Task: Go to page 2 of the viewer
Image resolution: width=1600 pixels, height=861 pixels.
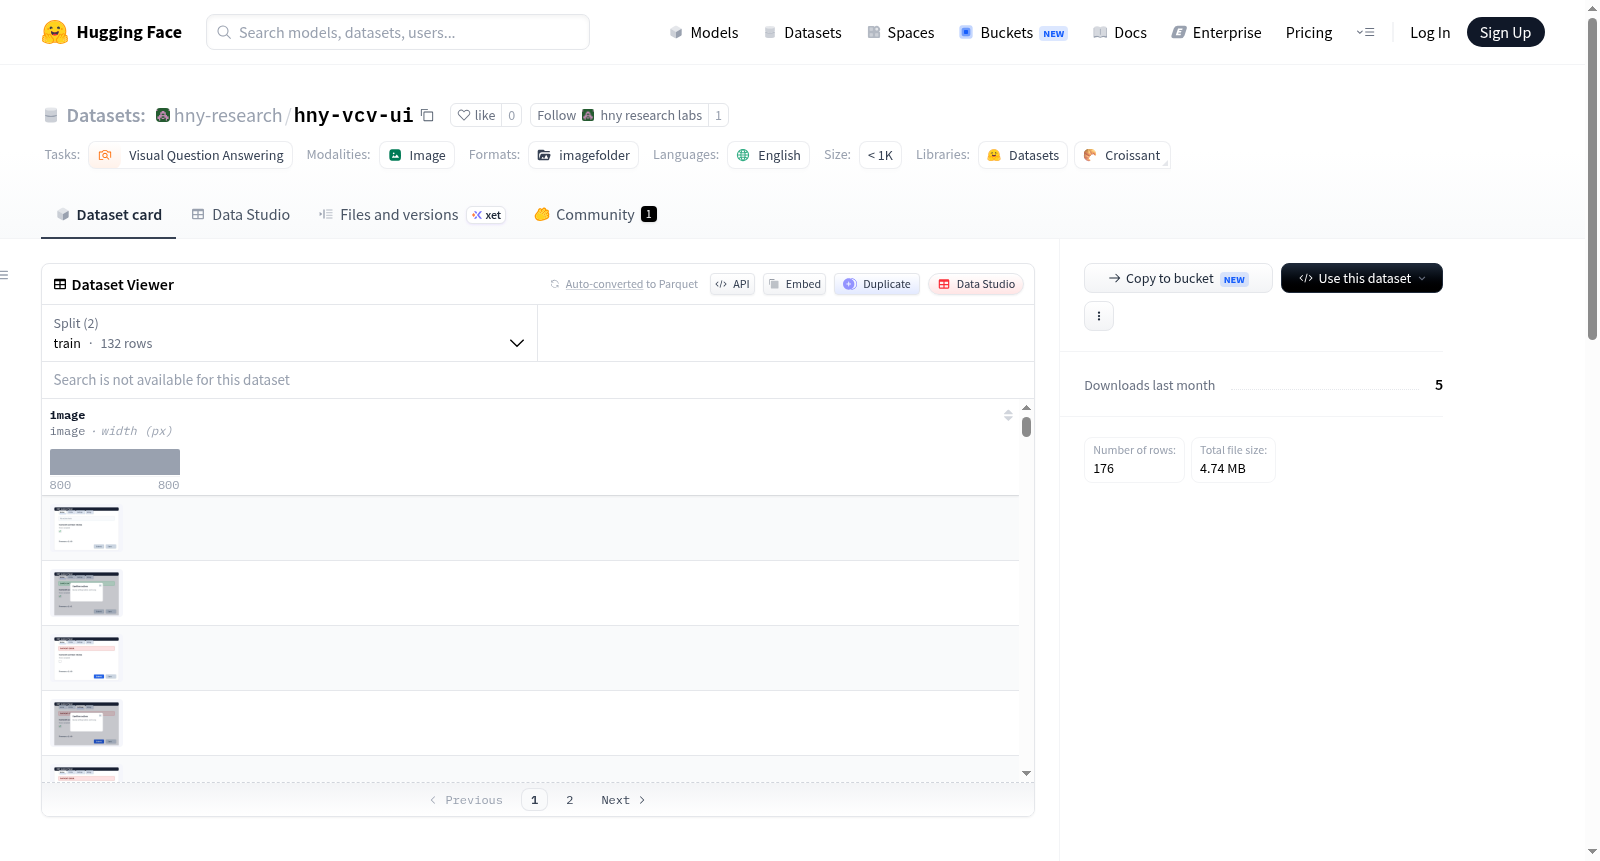Action: click(570, 800)
